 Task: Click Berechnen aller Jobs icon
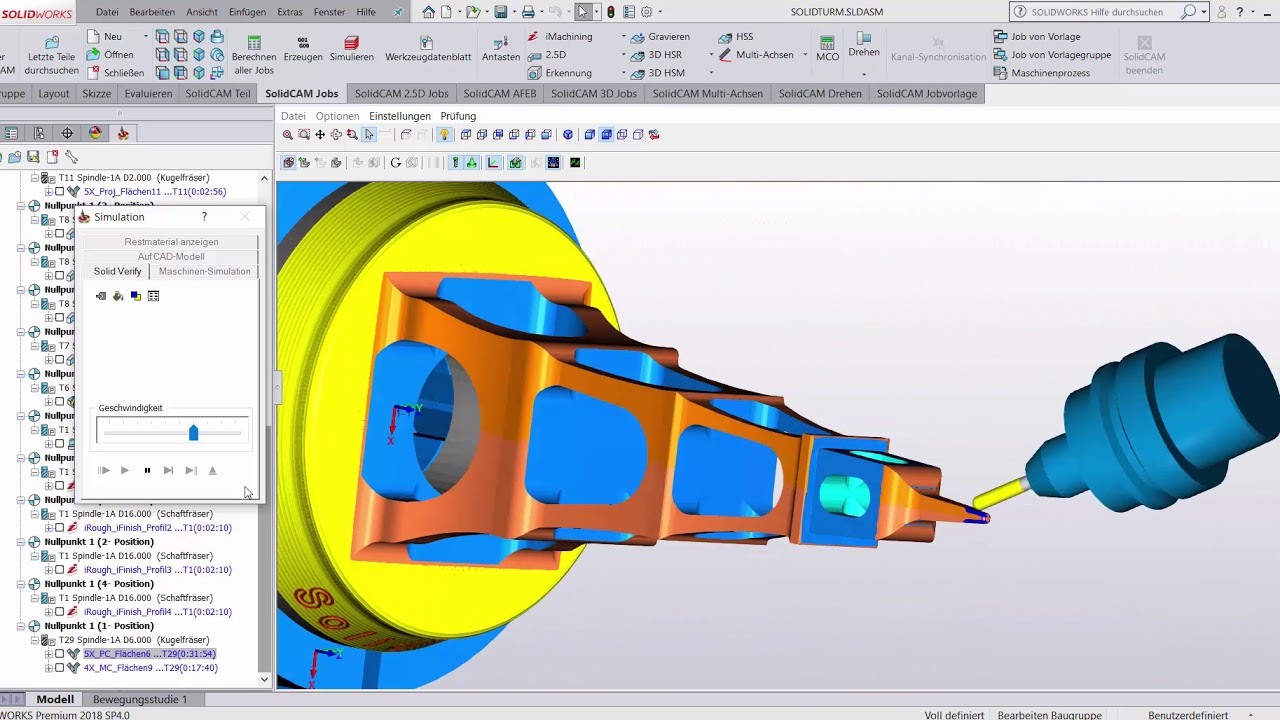(x=254, y=43)
